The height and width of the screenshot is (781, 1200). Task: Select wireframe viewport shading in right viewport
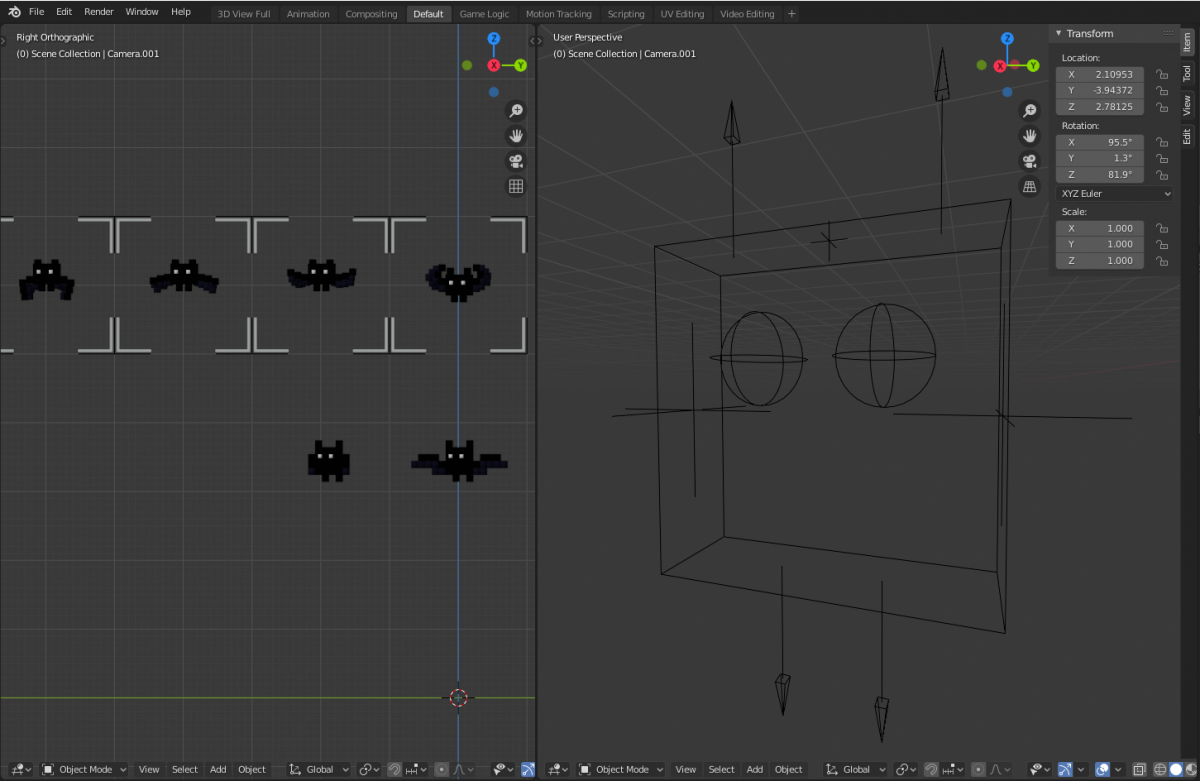1160,769
